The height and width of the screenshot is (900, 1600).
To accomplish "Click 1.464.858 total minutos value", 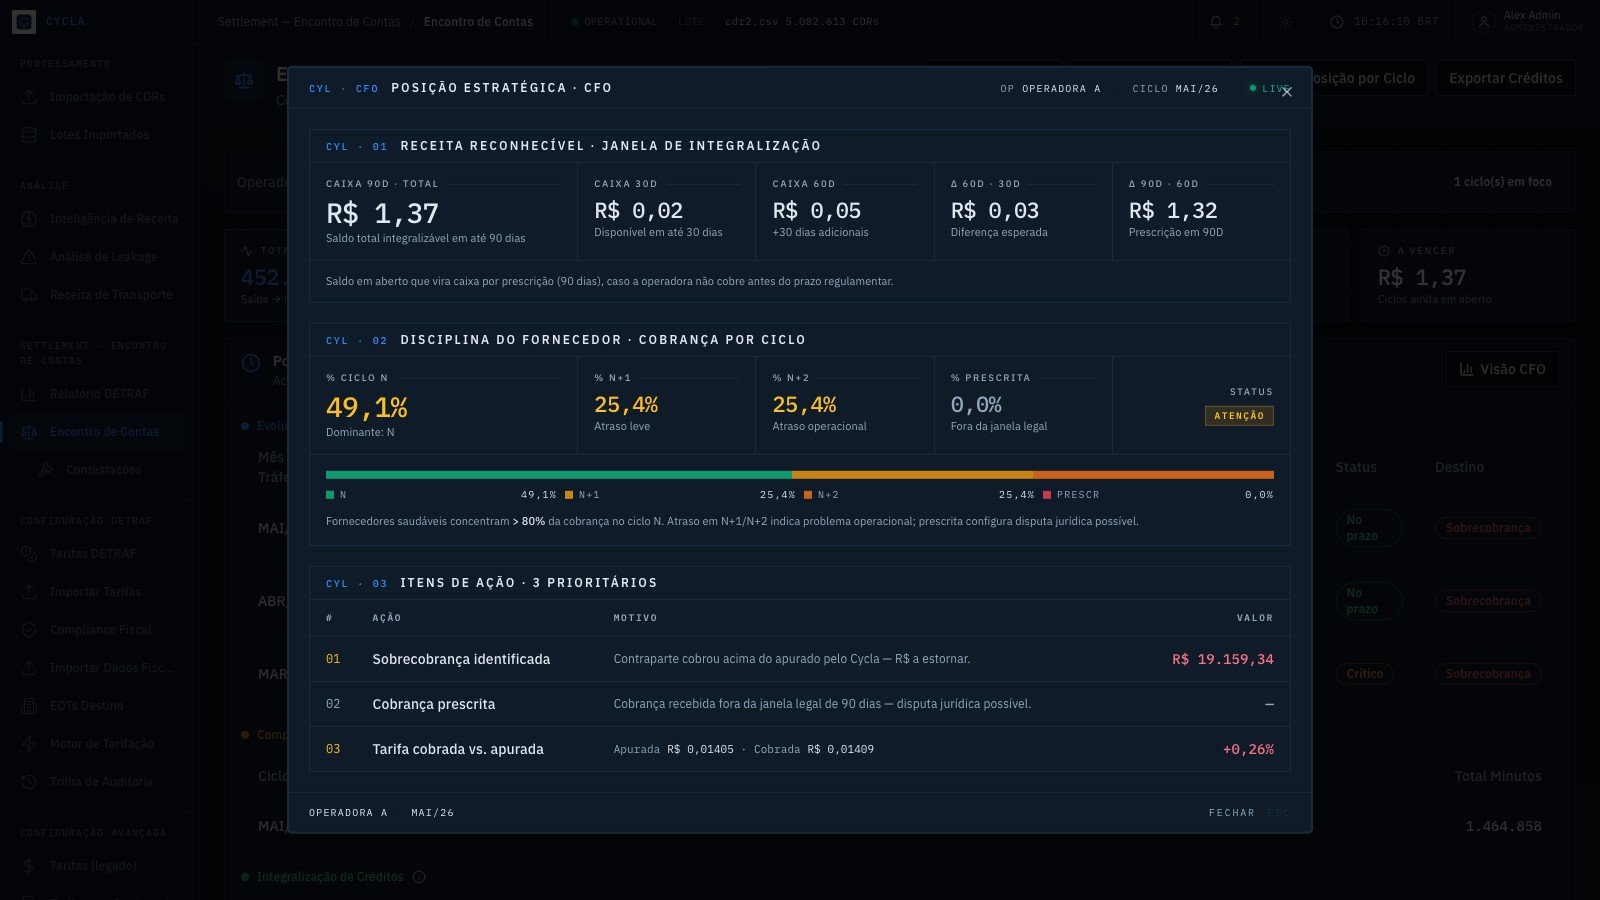I will tap(1503, 826).
